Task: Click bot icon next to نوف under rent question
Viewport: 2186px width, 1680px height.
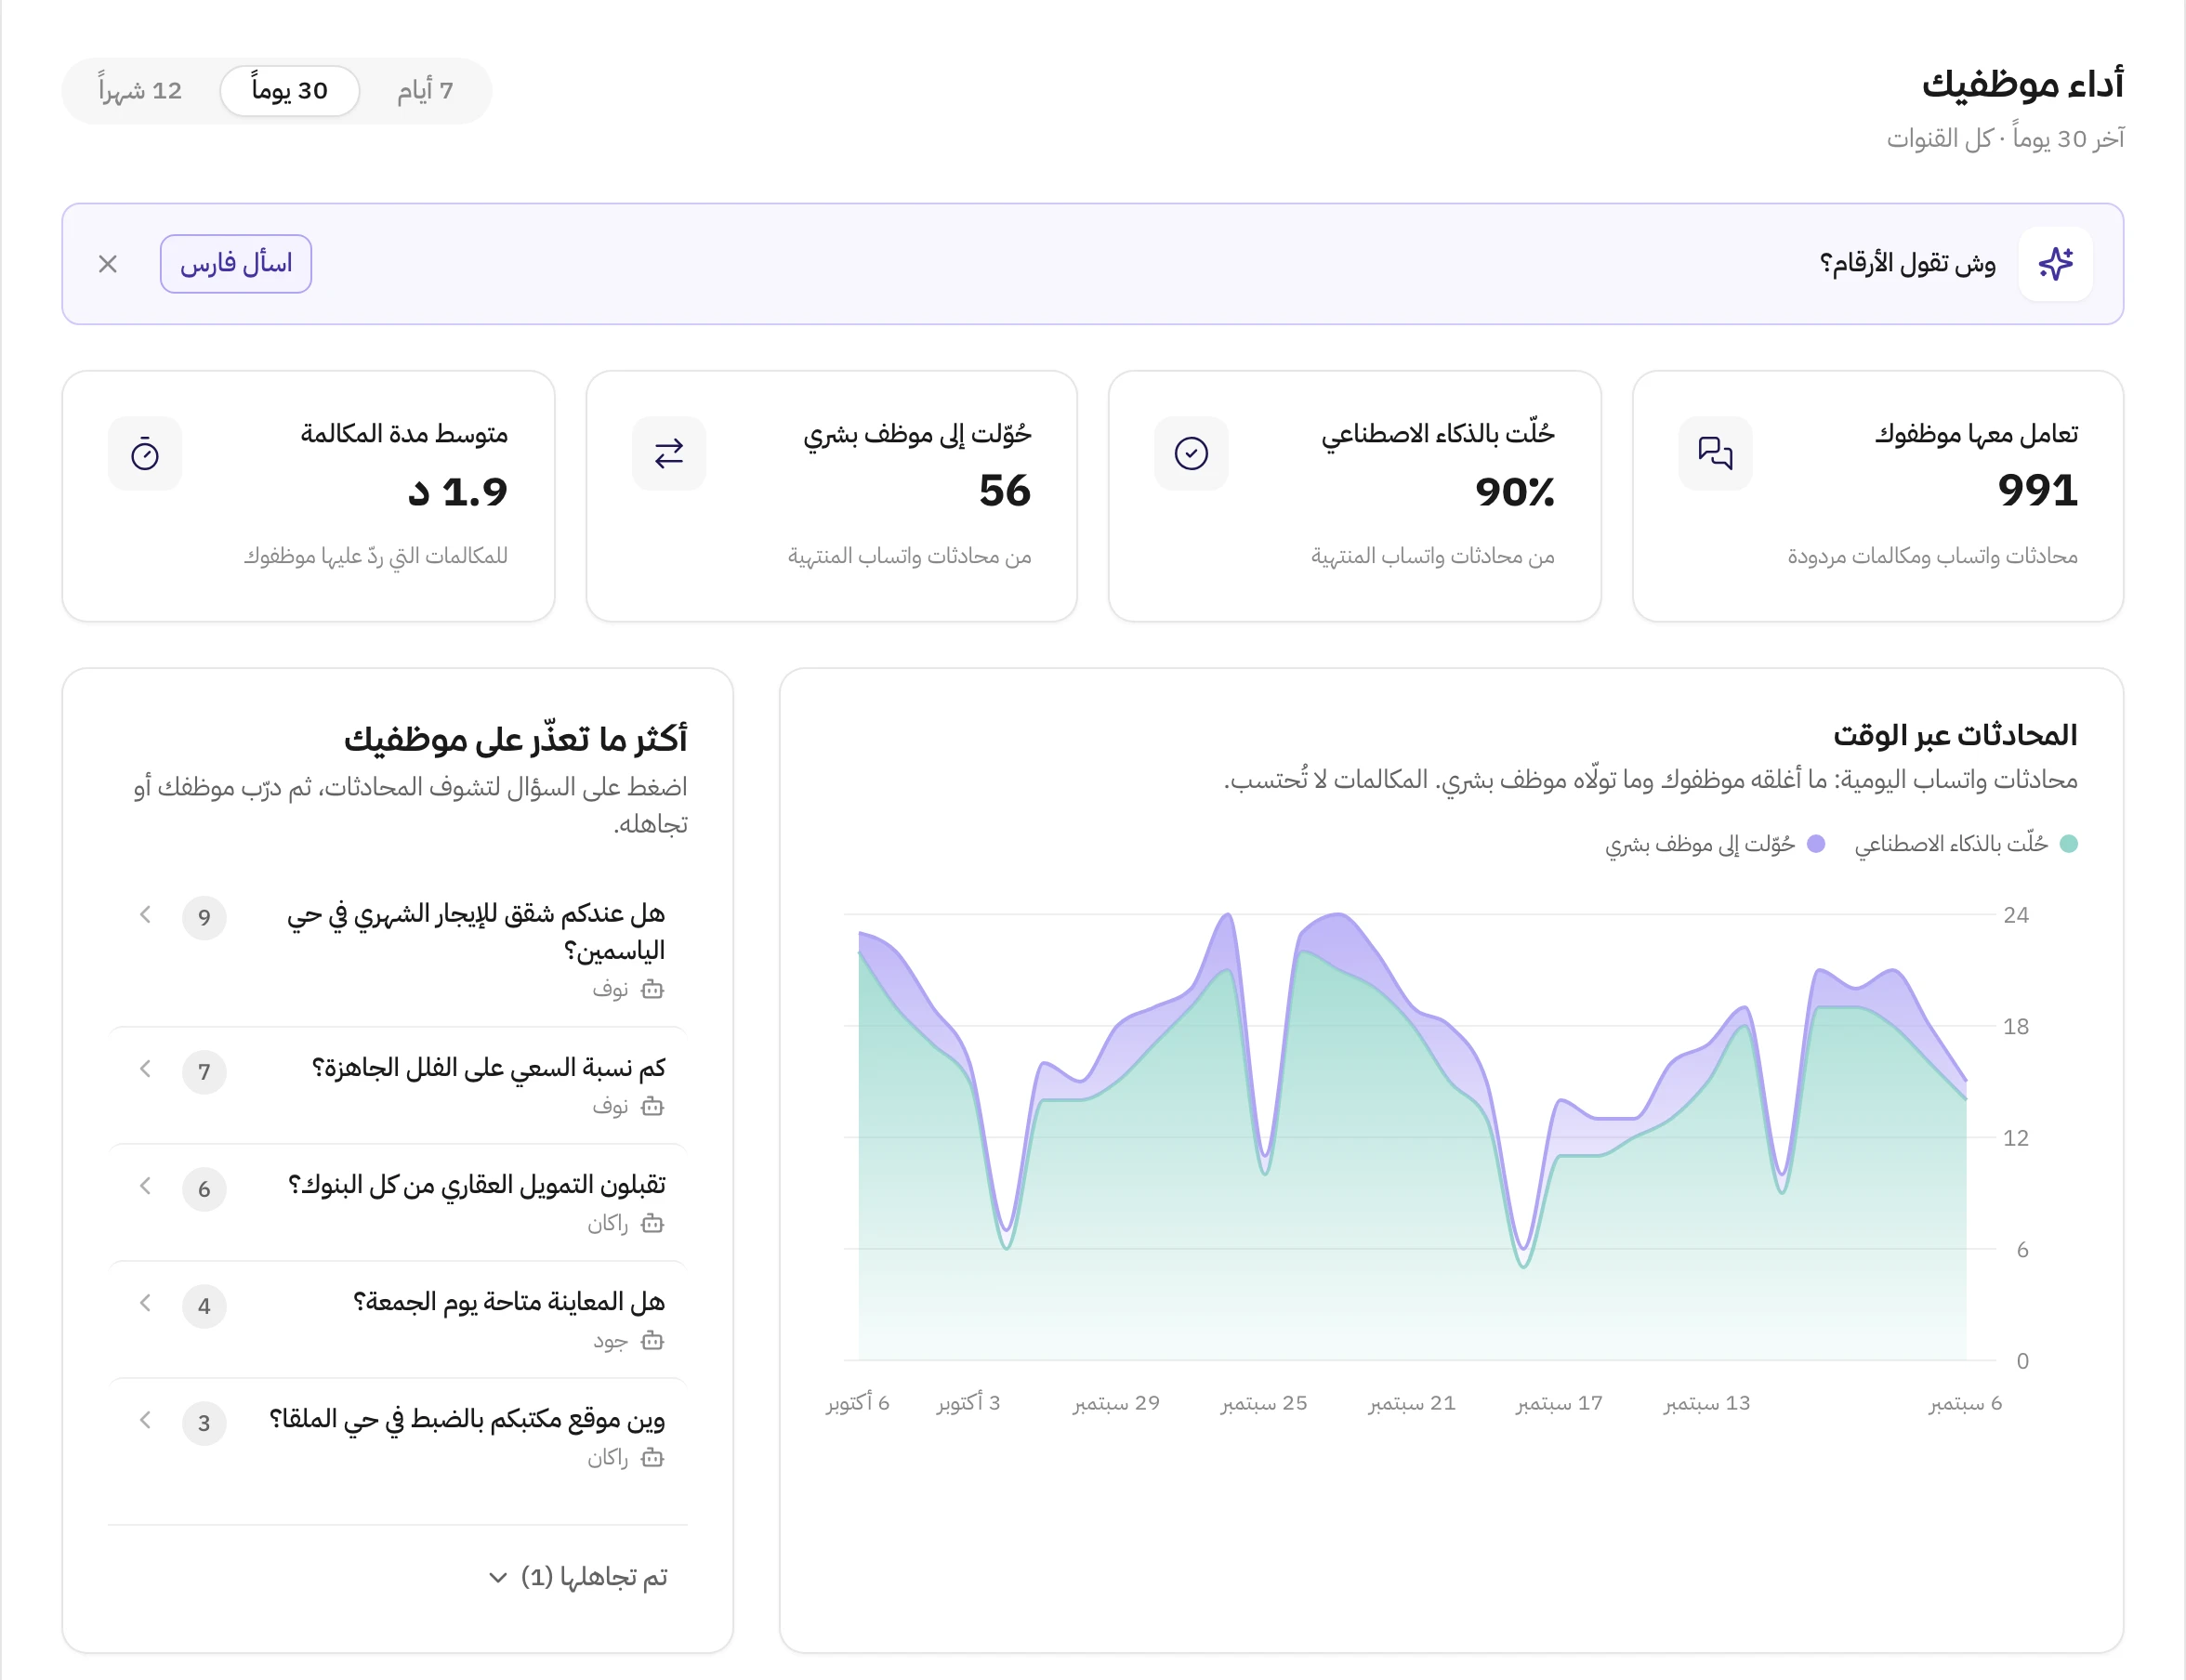Action: pos(652,989)
